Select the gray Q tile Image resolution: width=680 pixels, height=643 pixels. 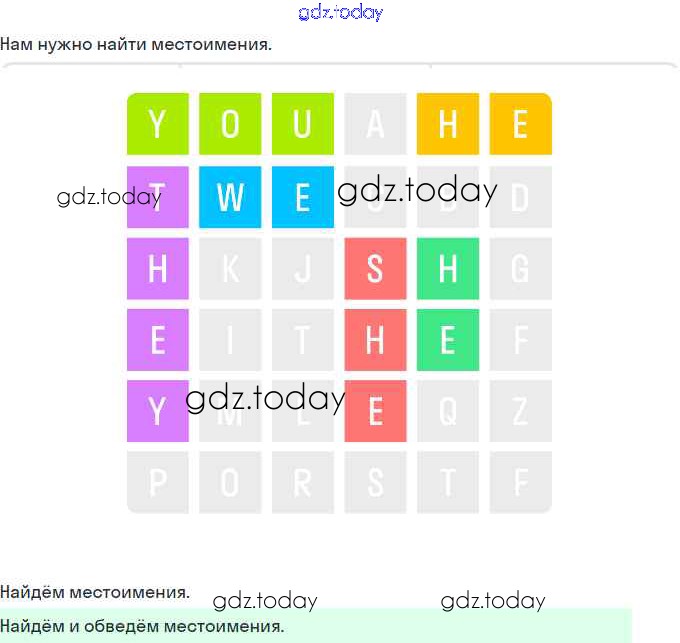448,411
